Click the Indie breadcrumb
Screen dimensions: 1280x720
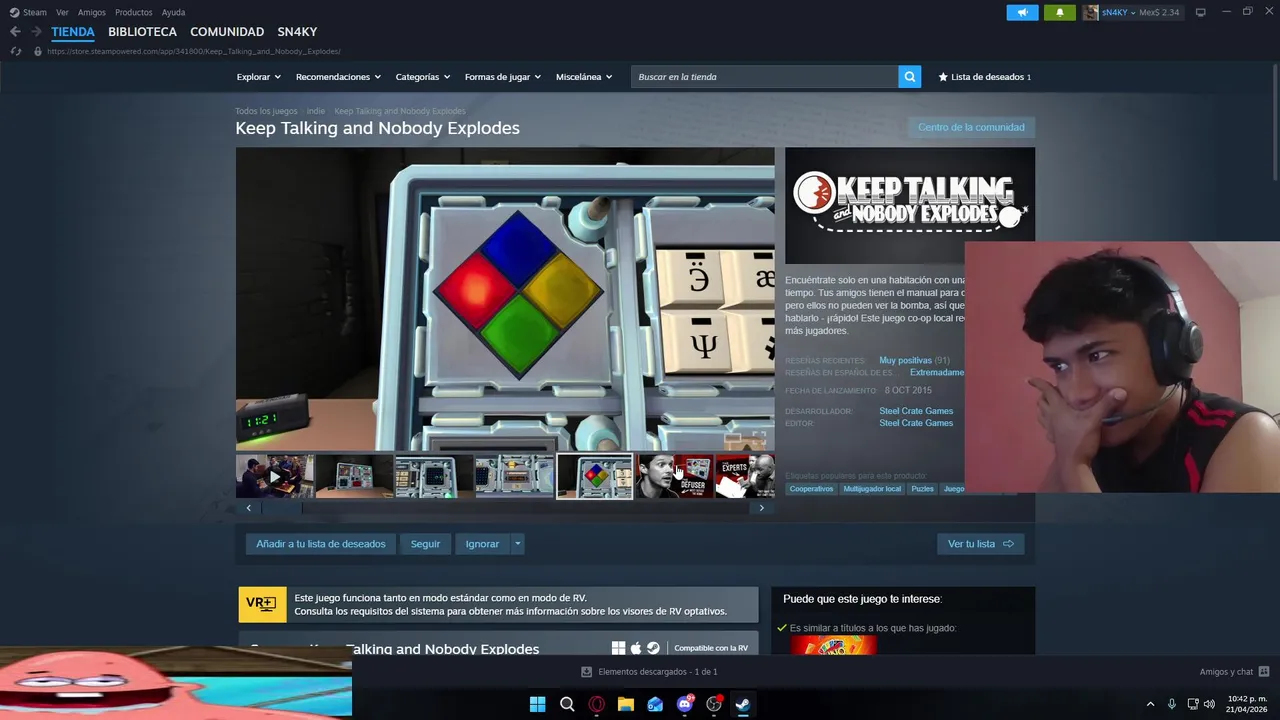[x=316, y=111]
